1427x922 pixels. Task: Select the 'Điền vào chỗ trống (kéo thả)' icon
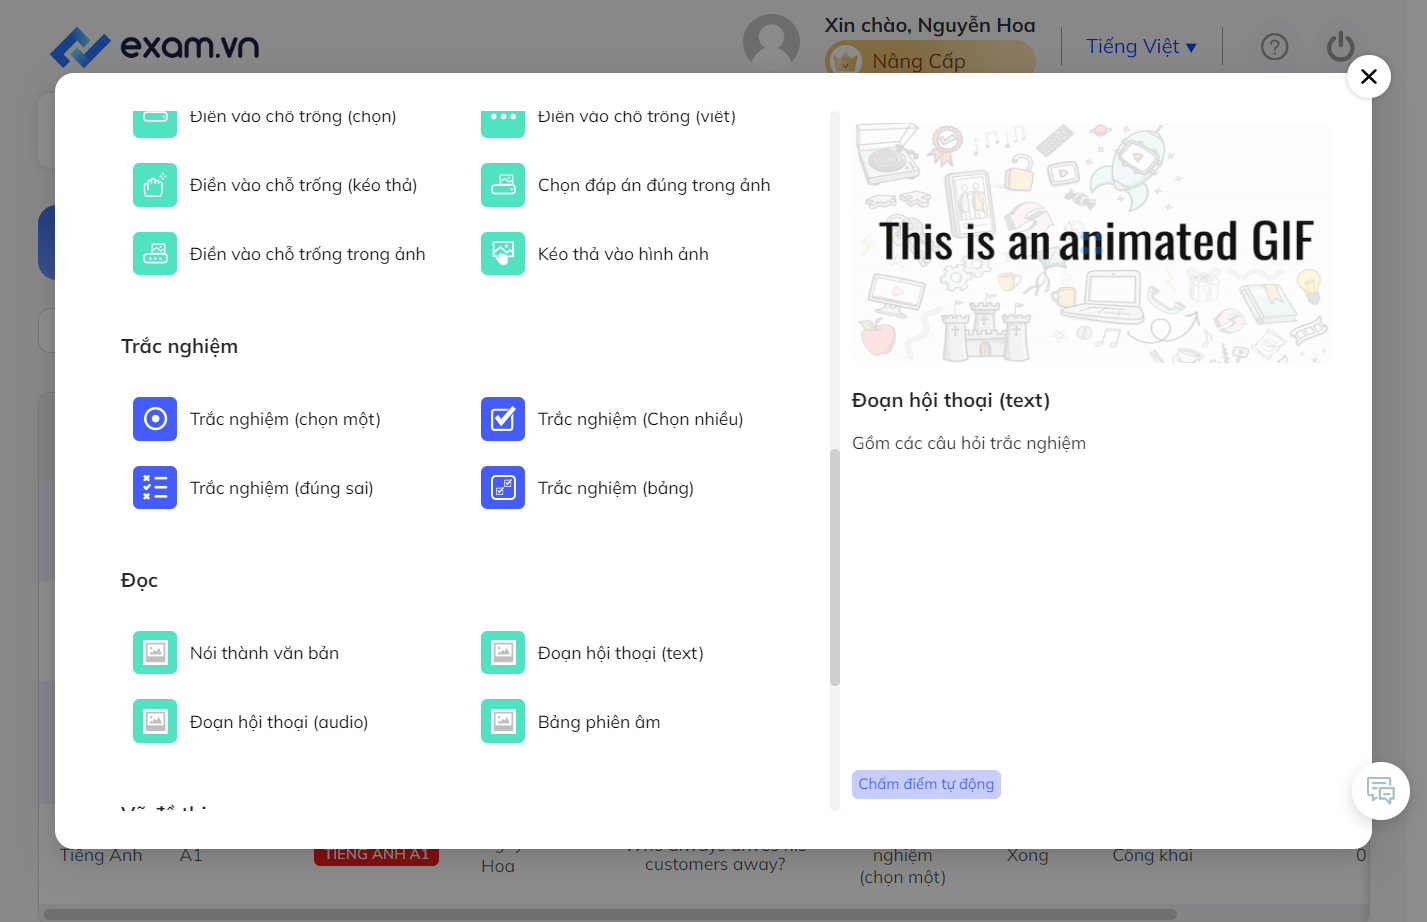(x=155, y=185)
